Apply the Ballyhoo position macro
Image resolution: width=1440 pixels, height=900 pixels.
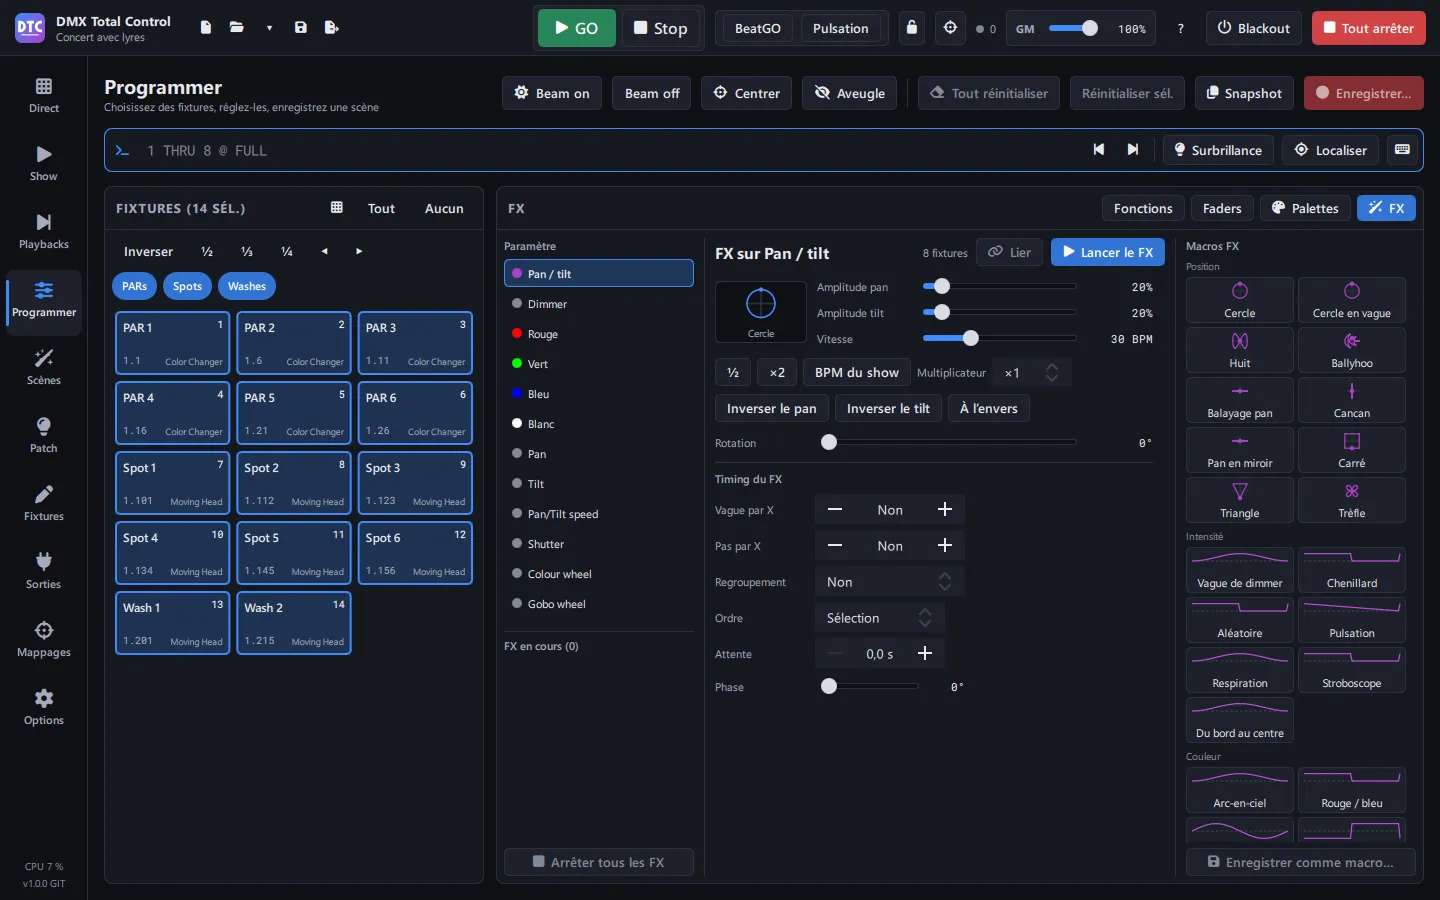point(1352,350)
